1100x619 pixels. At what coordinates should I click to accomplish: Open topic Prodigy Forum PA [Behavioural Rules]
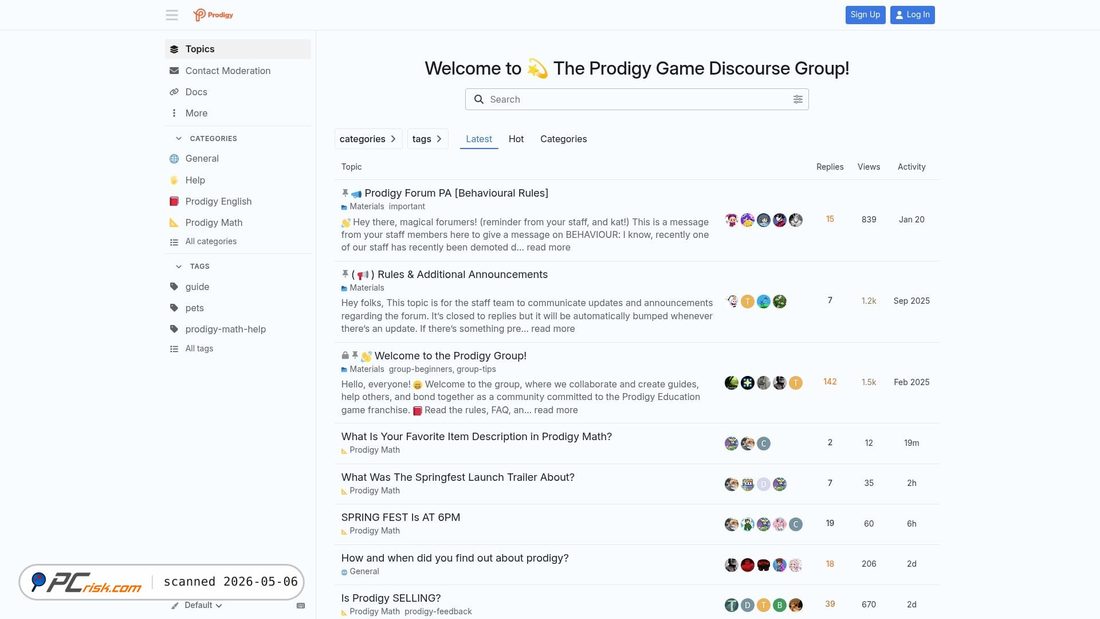pyautogui.click(x=456, y=193)
